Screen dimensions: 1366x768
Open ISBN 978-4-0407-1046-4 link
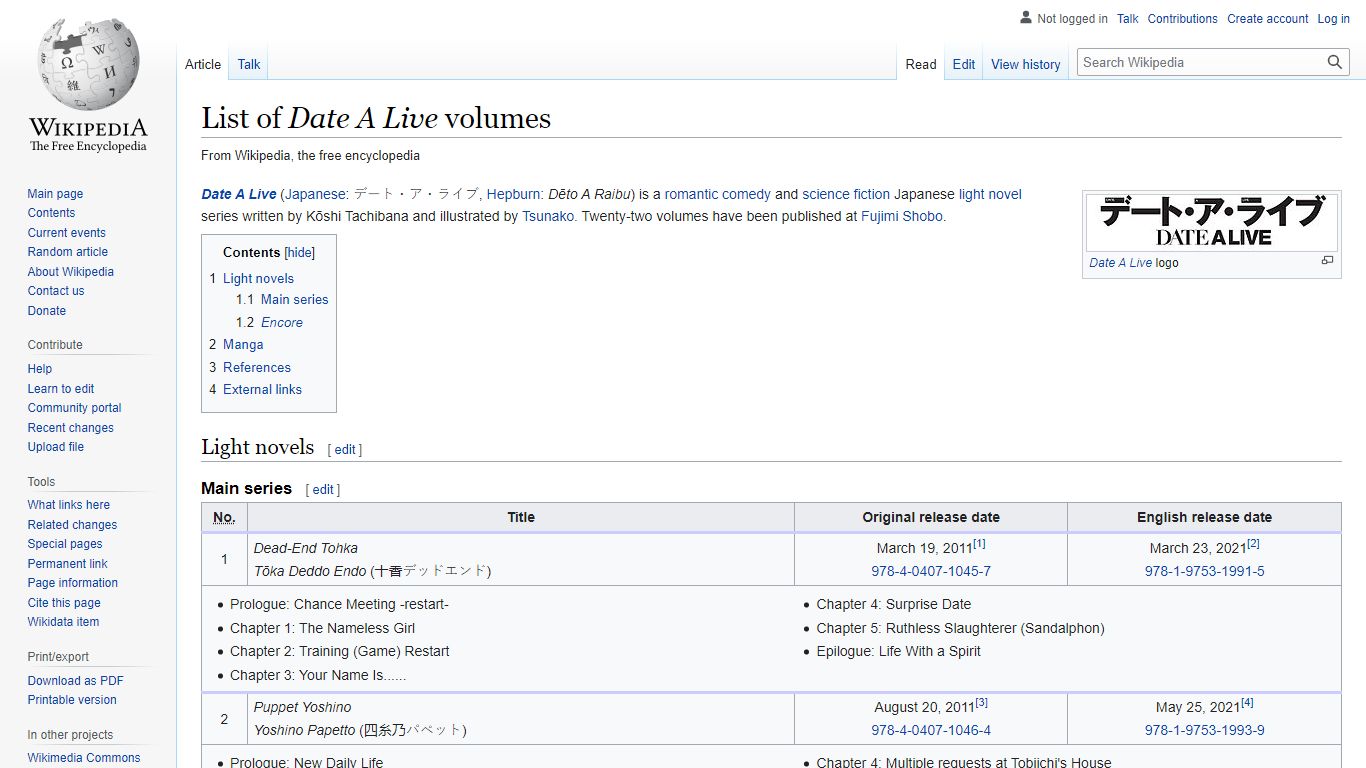coord(931,731)
